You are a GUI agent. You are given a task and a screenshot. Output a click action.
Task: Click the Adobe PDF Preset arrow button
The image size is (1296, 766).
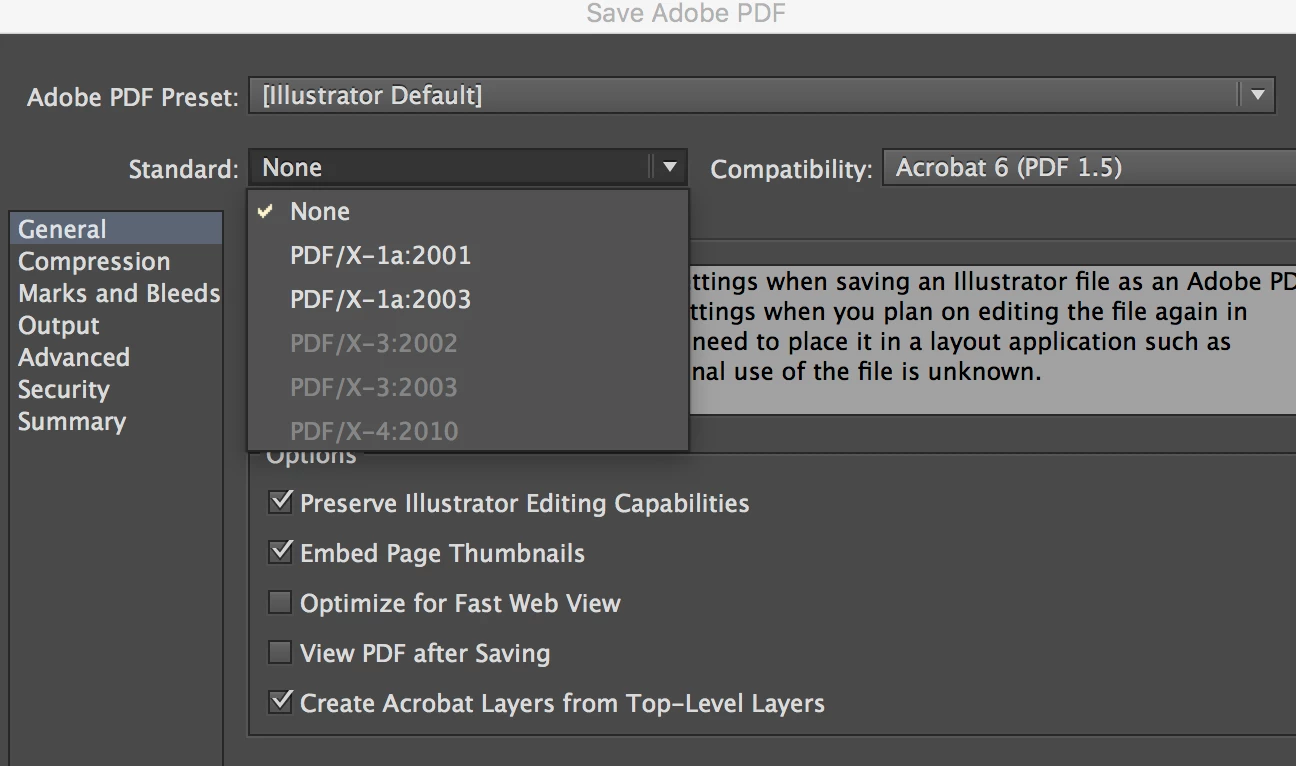click(x=1257, y=96)
